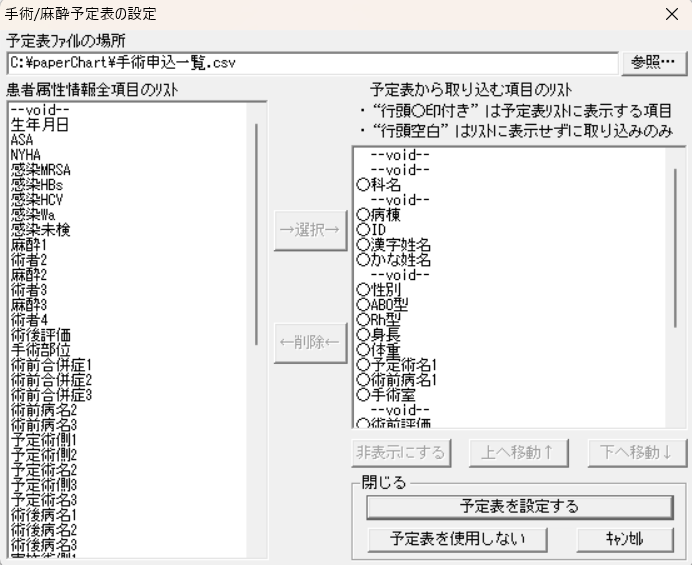Click the 参照… browse button
The width and height of the screenshot is (692, 565).
653,62
